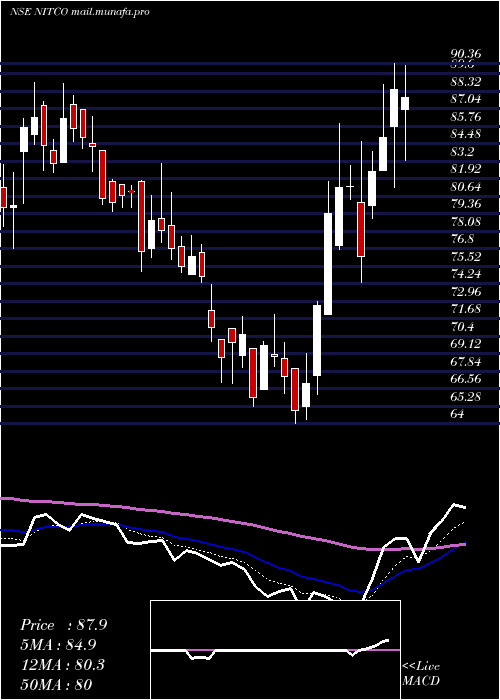The image size is (500, 700).
Task: Click the 87.04 price axis label
Action: 466,100
